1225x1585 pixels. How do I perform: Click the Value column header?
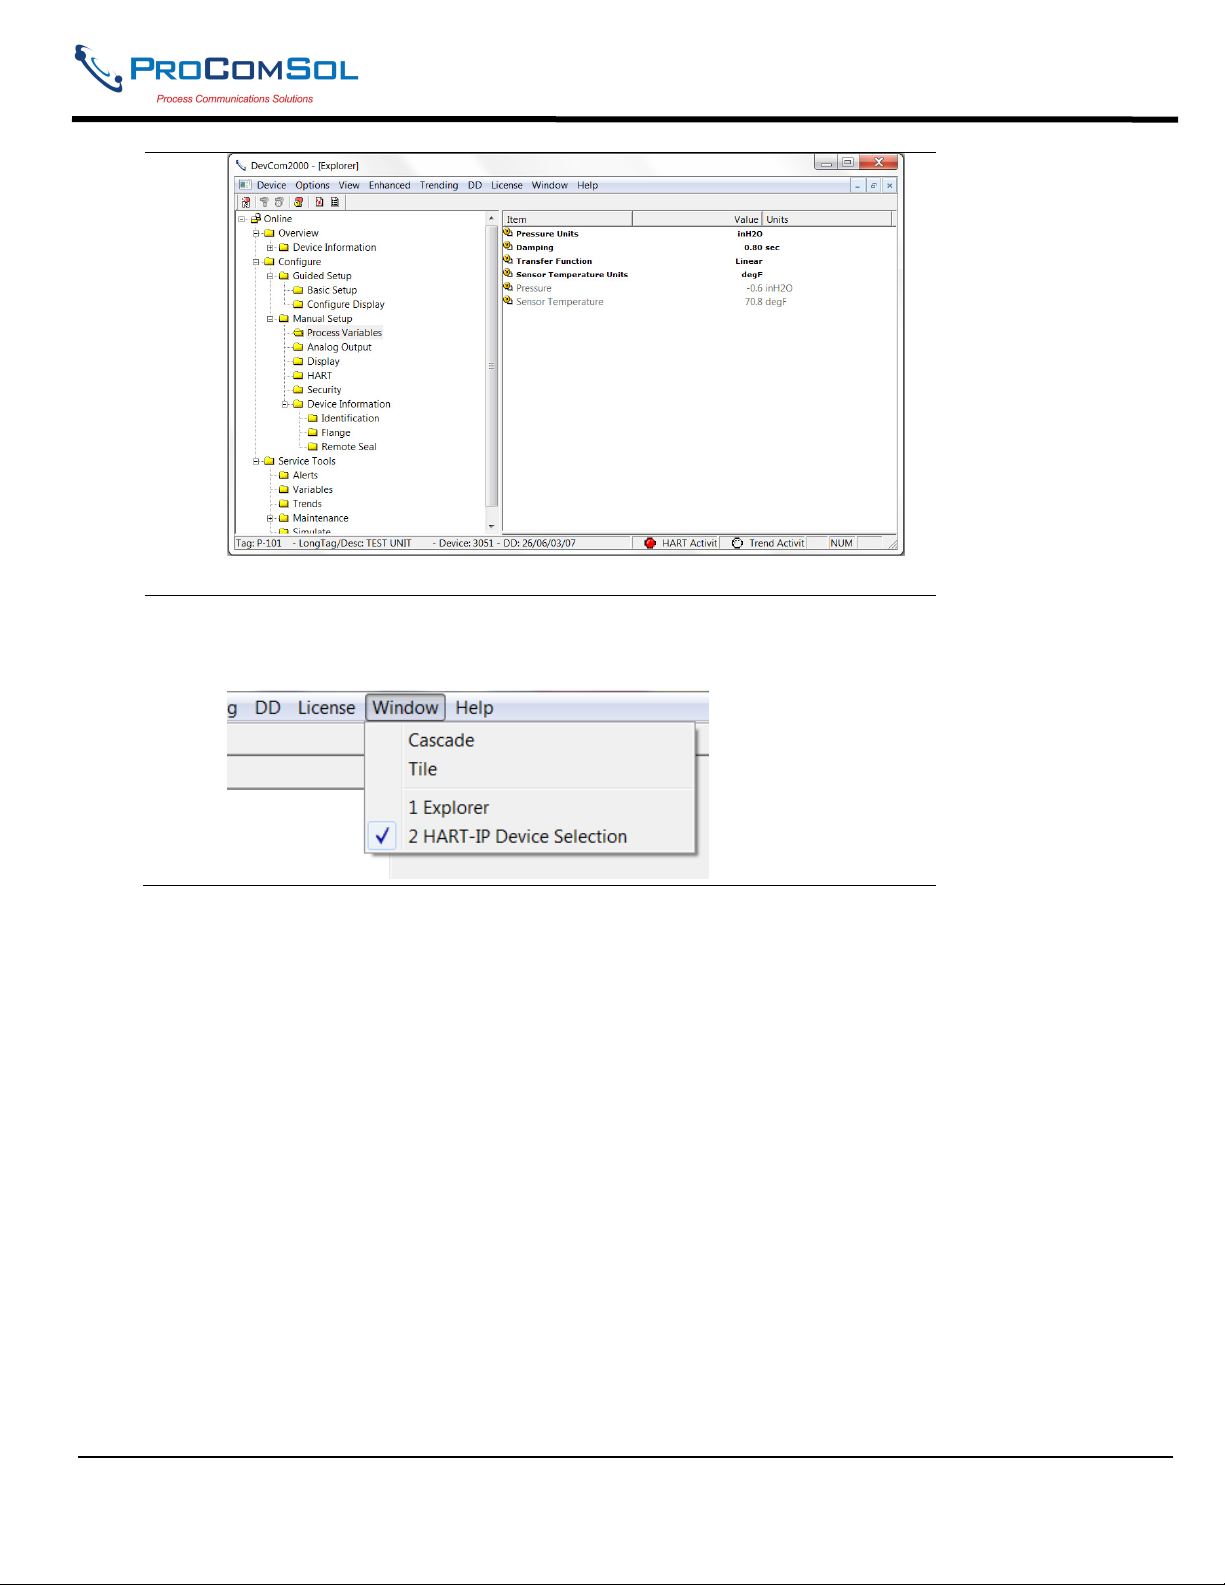(x=698, y=219)
